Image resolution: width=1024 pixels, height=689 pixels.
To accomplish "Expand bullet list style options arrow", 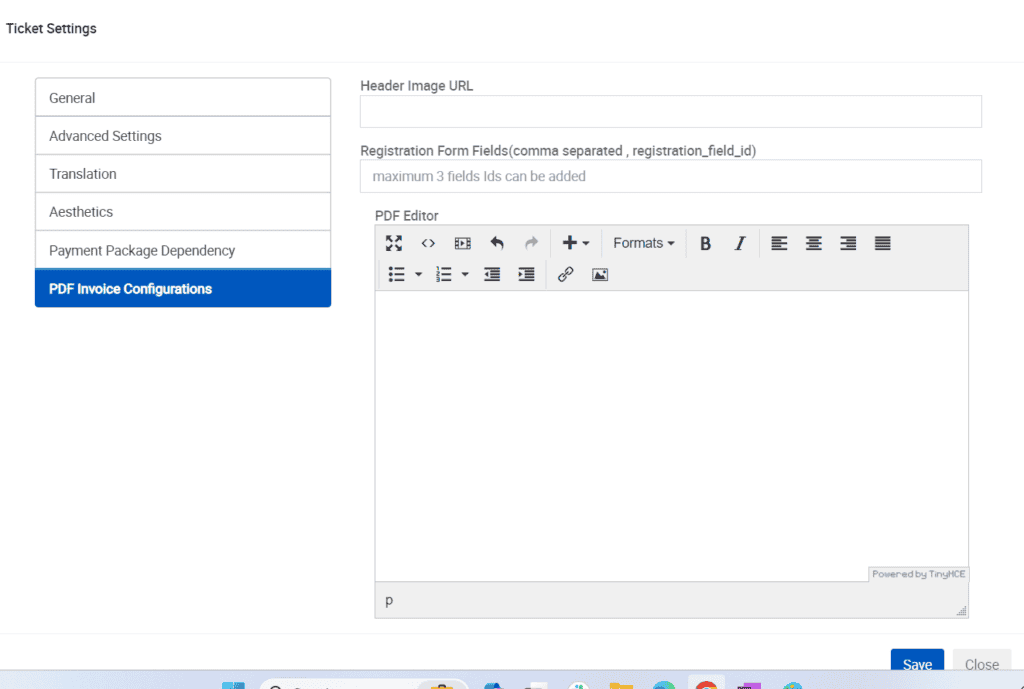I will 419,274.
